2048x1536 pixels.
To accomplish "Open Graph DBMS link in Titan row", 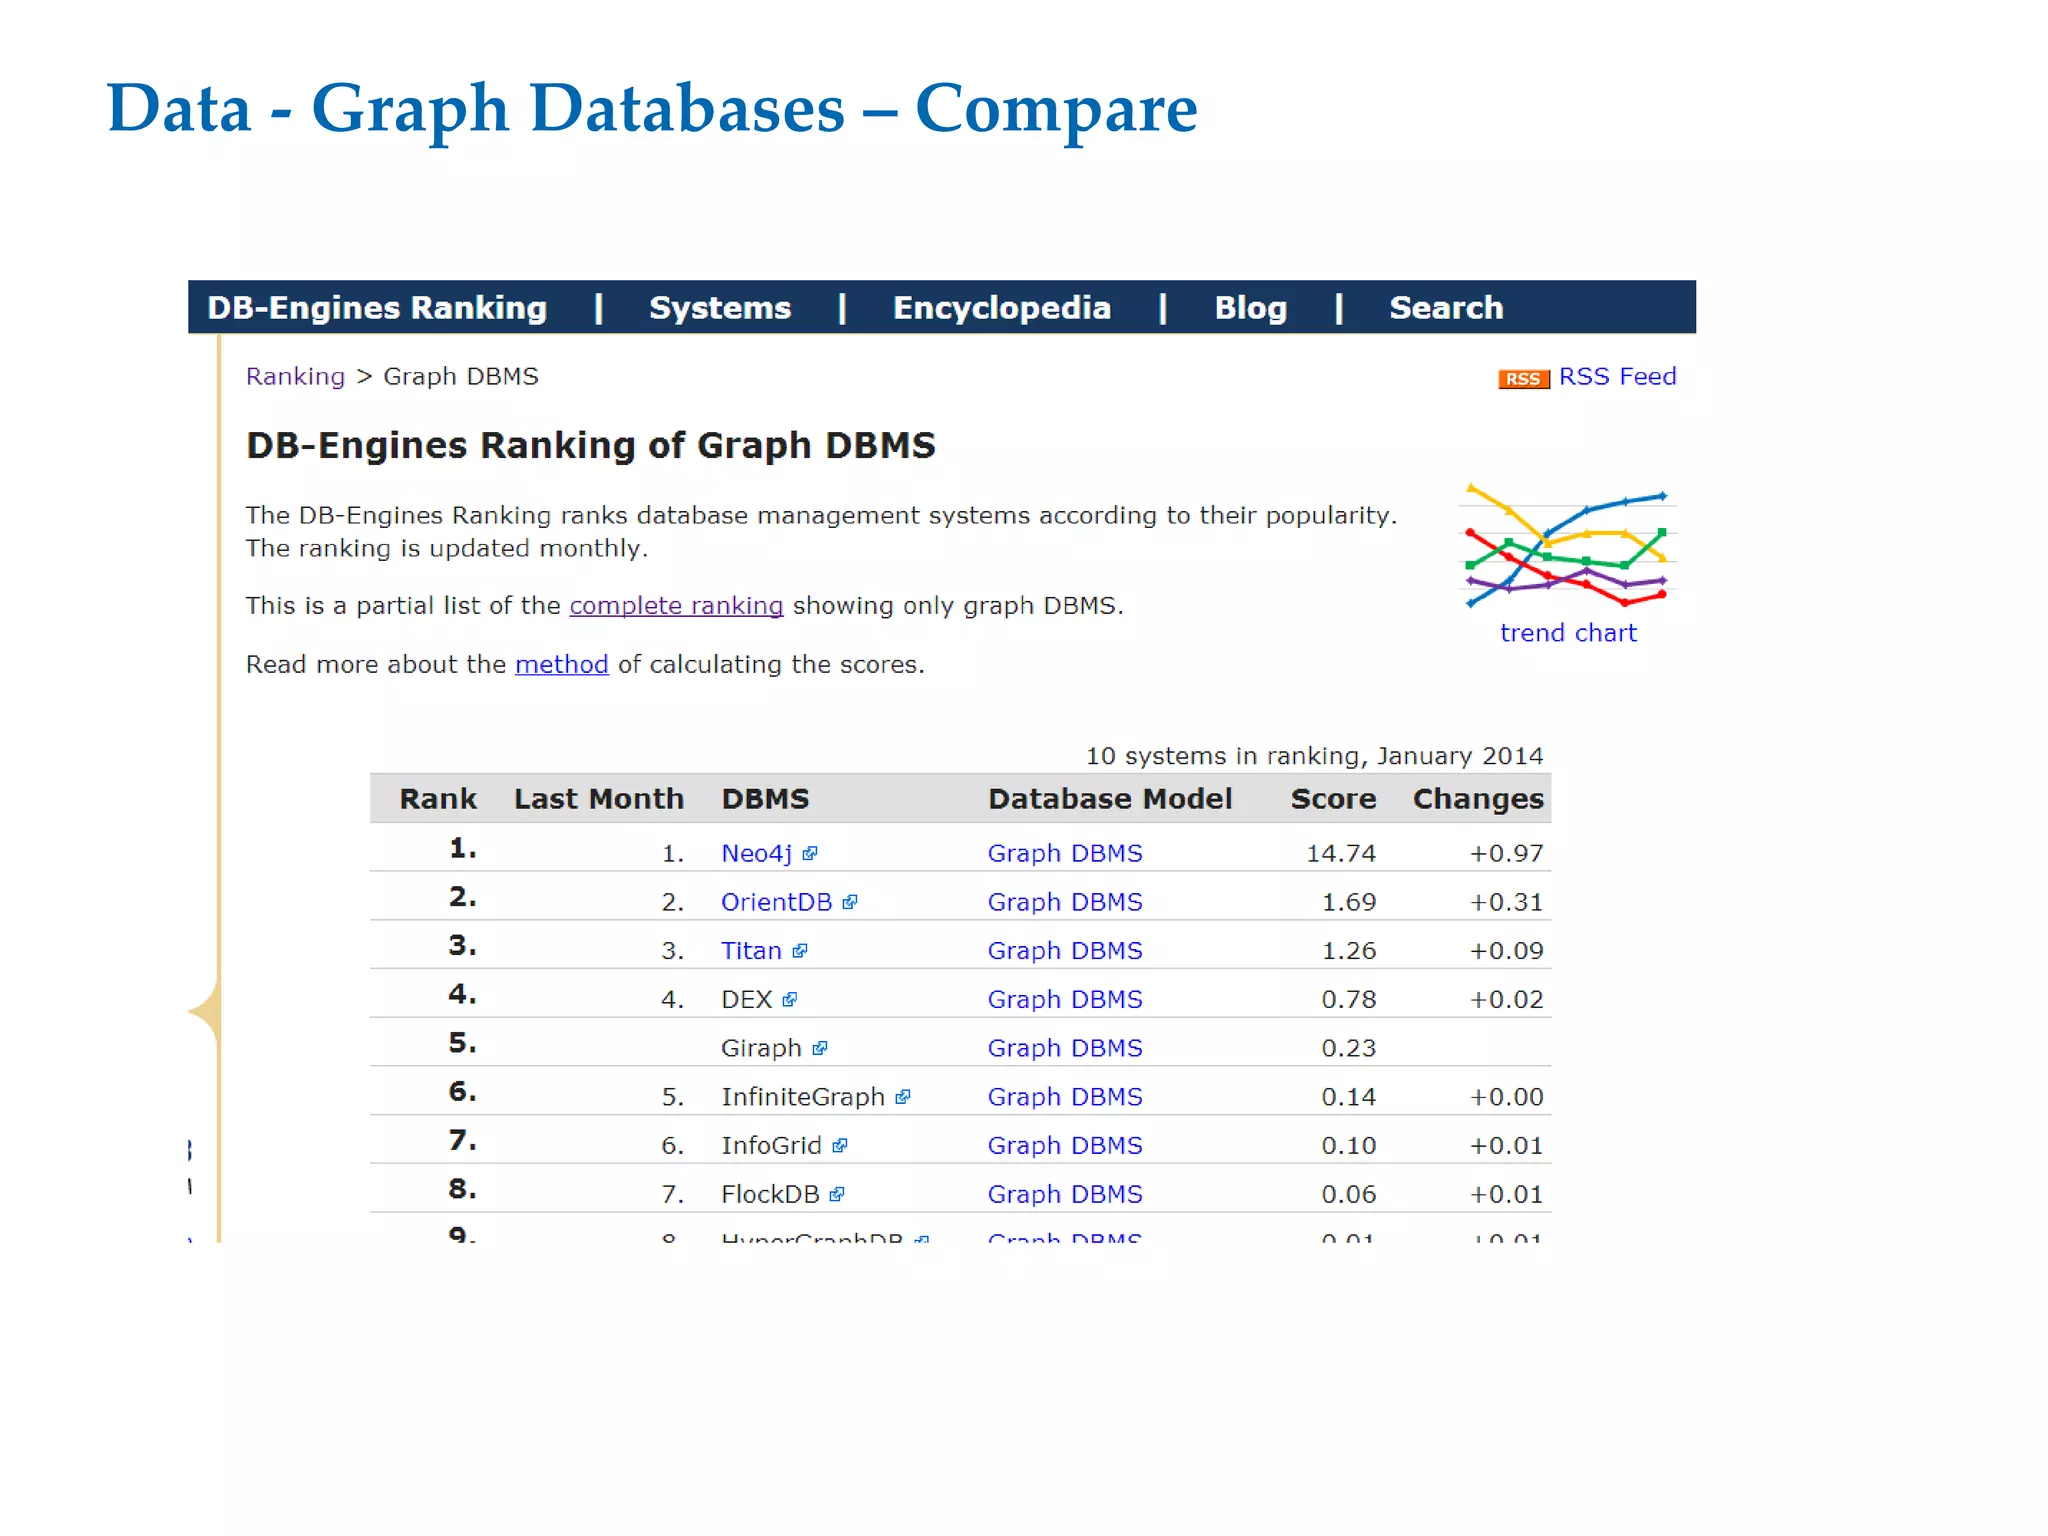I will tap(1065, 951).
